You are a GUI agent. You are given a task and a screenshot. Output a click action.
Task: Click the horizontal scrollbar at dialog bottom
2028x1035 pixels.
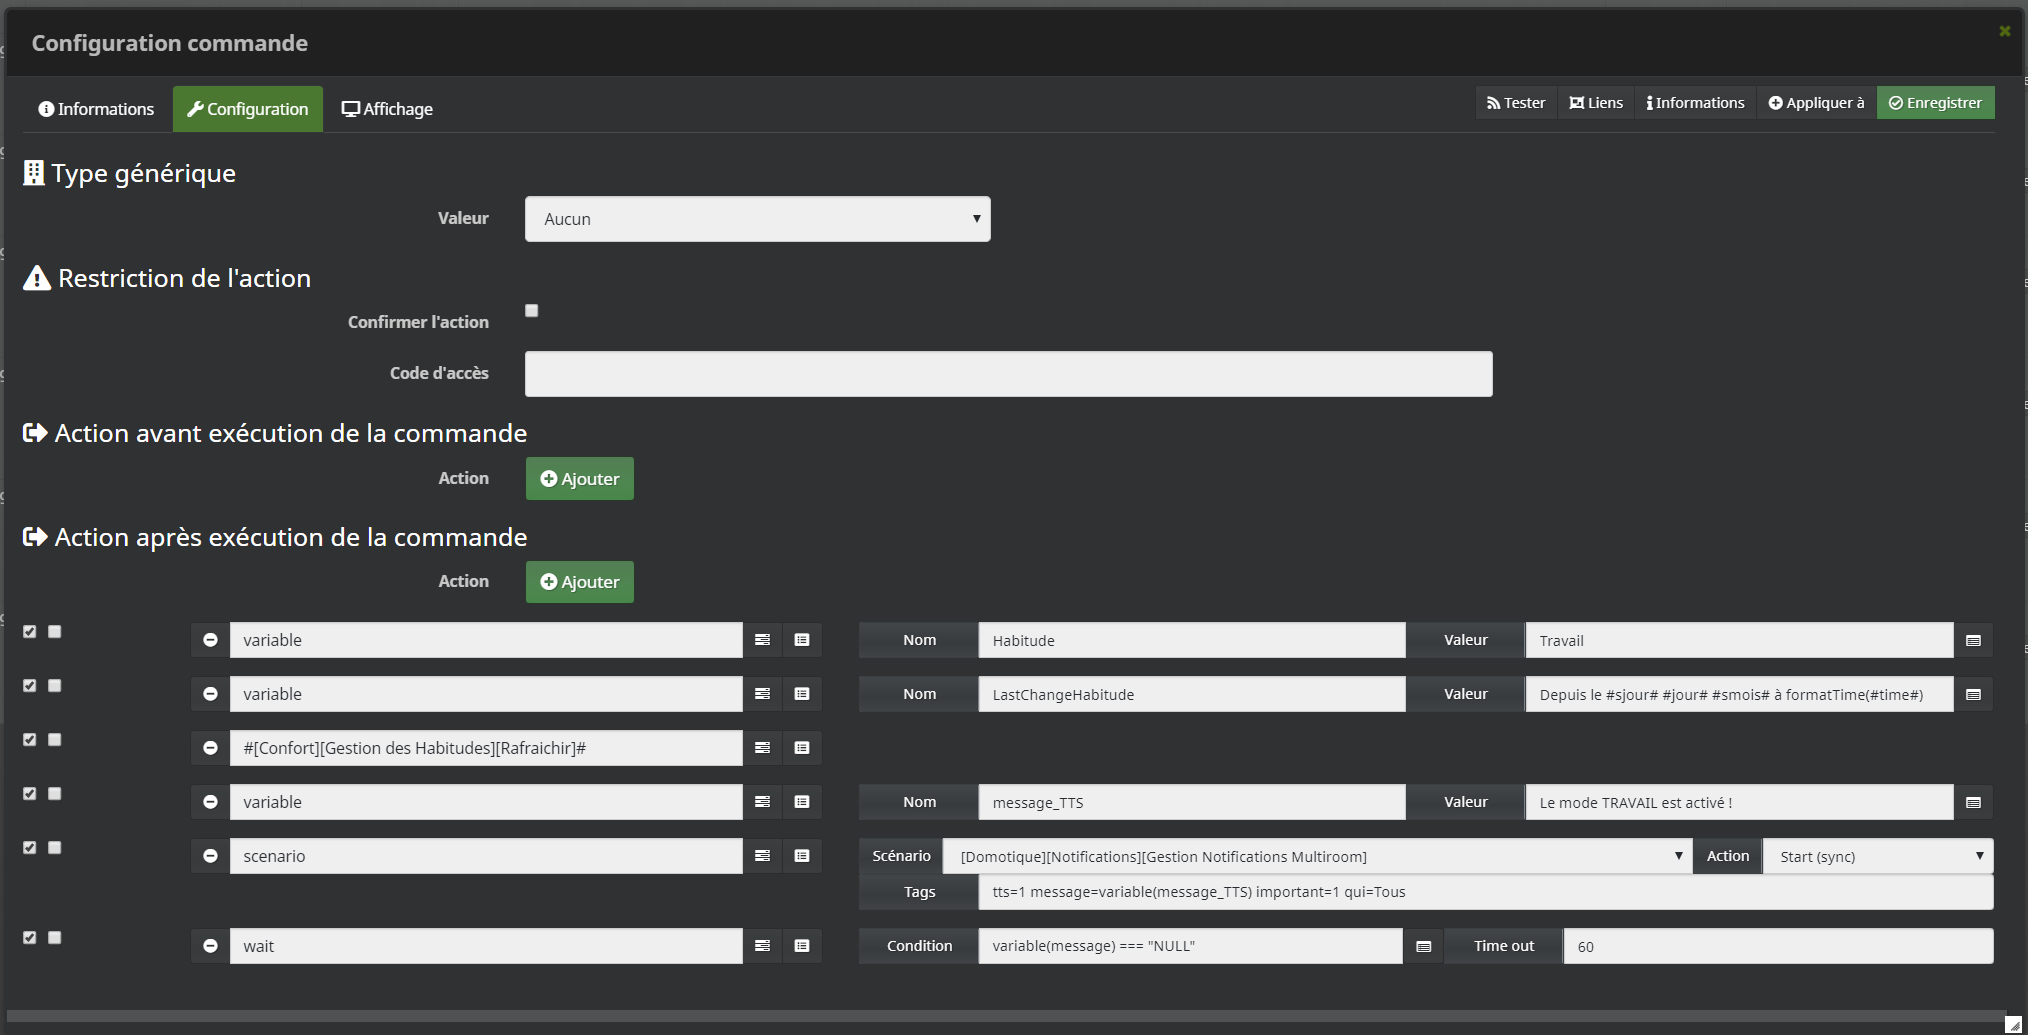click(1004, 1016)
